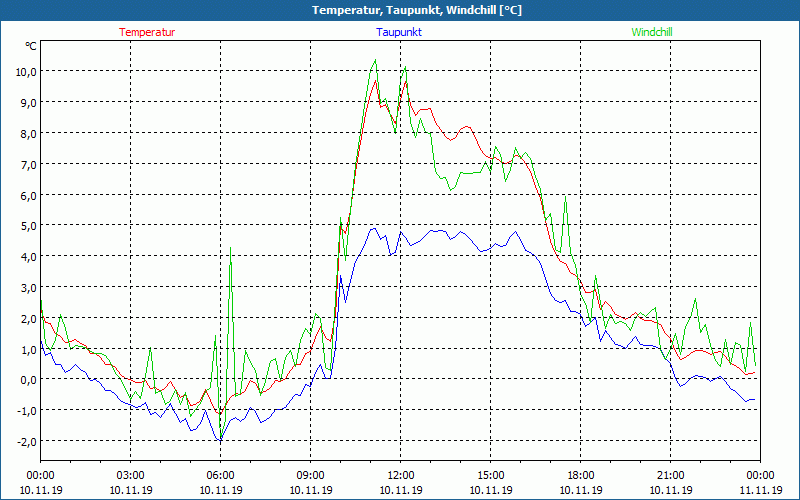Click the 15:00 time axis label
The width and height of the screenshot is (800, 500).
(491, 475)
